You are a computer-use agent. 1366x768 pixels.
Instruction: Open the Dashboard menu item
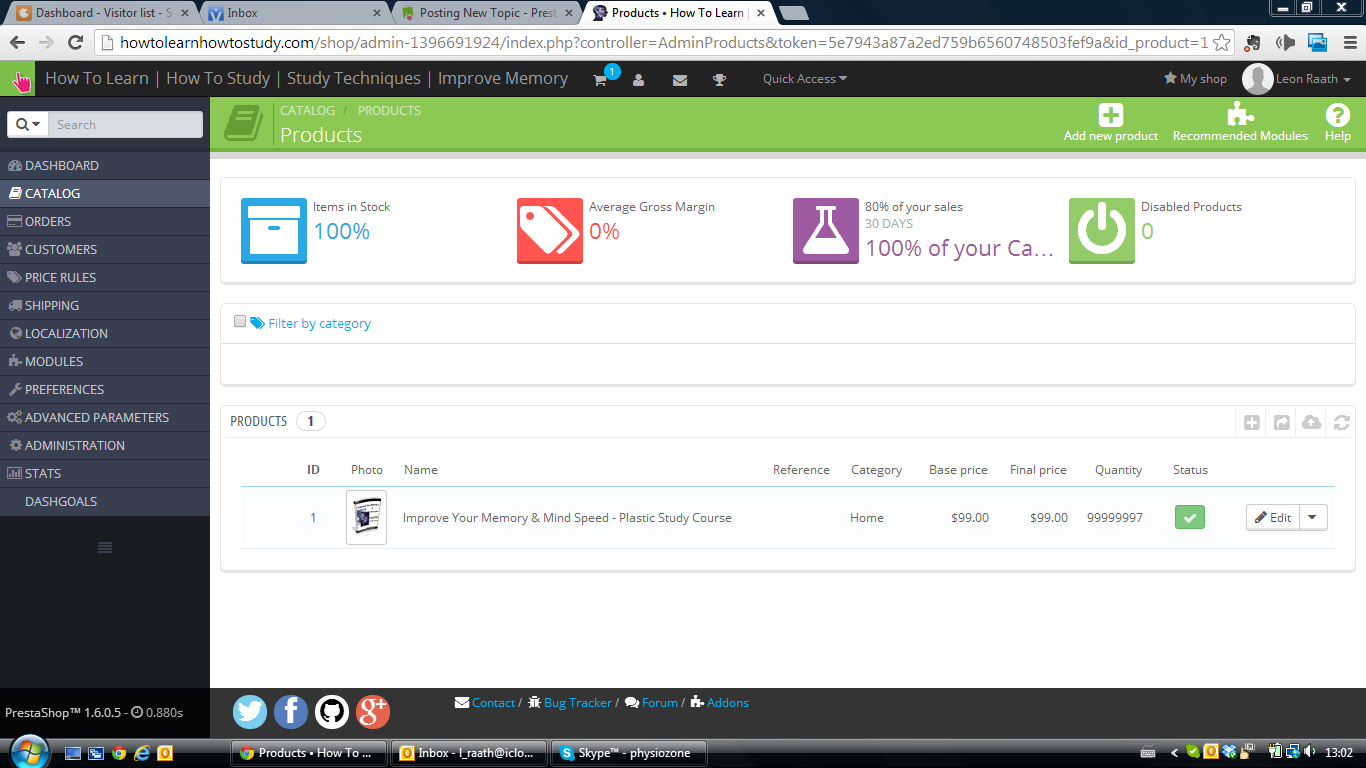tap(105, 166)
